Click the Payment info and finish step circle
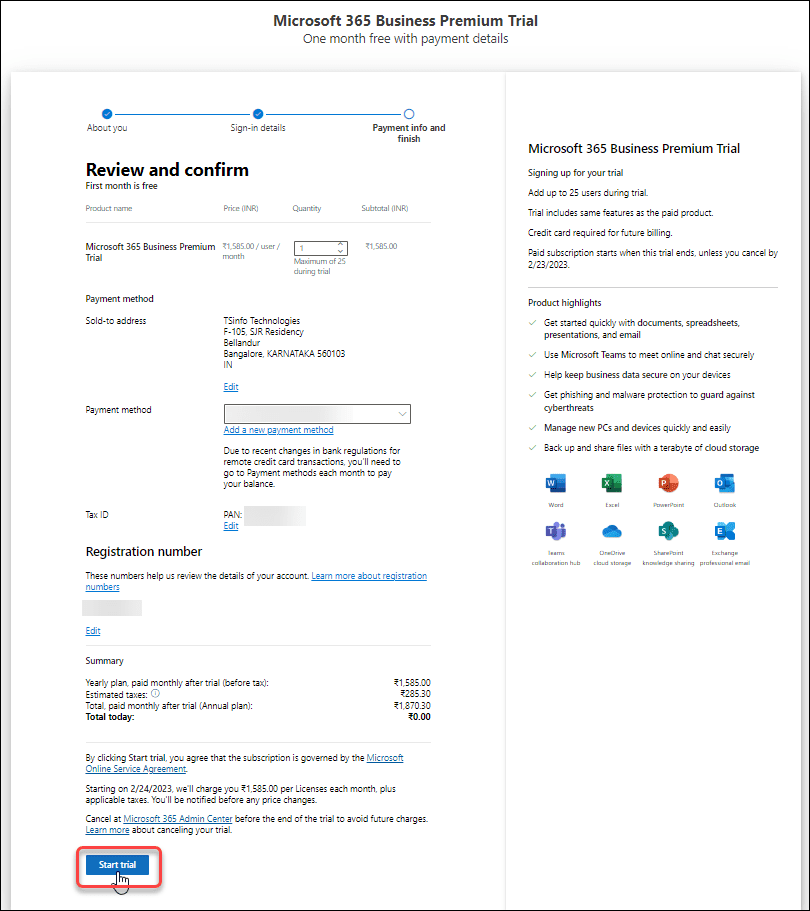 pyautogui.click(x=409, y=114)
